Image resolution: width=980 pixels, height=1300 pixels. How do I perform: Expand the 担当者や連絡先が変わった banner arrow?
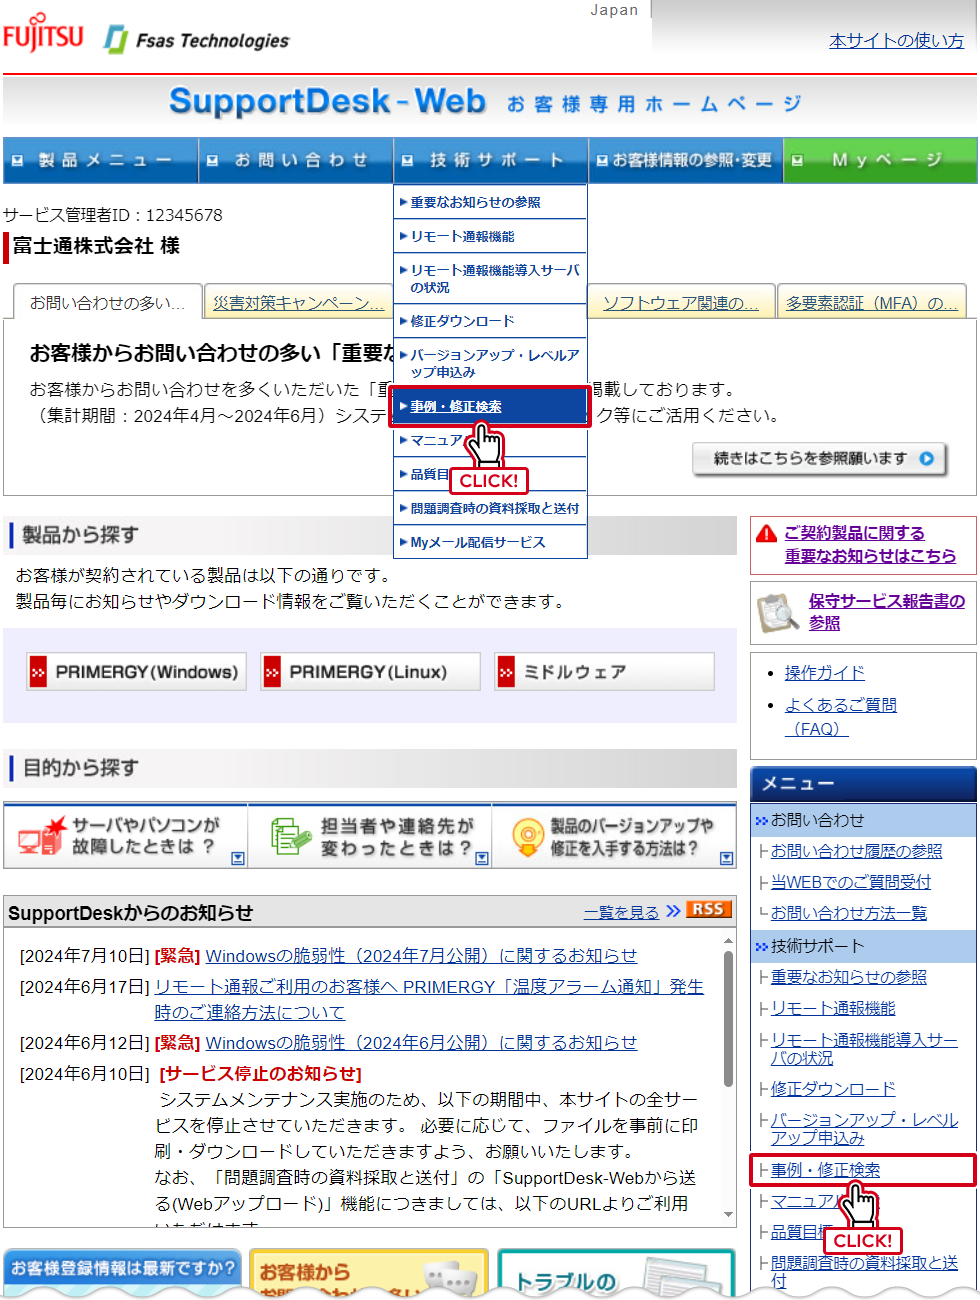click(482, 858)
